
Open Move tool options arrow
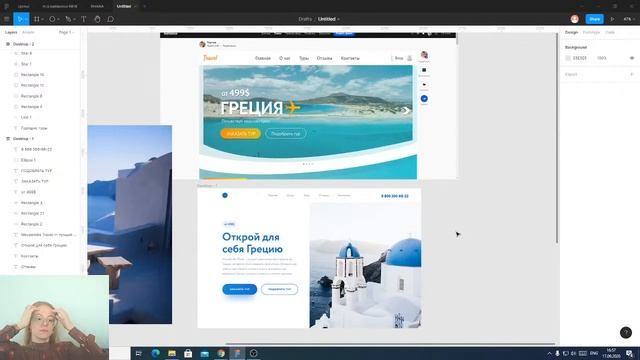point(26,19)
